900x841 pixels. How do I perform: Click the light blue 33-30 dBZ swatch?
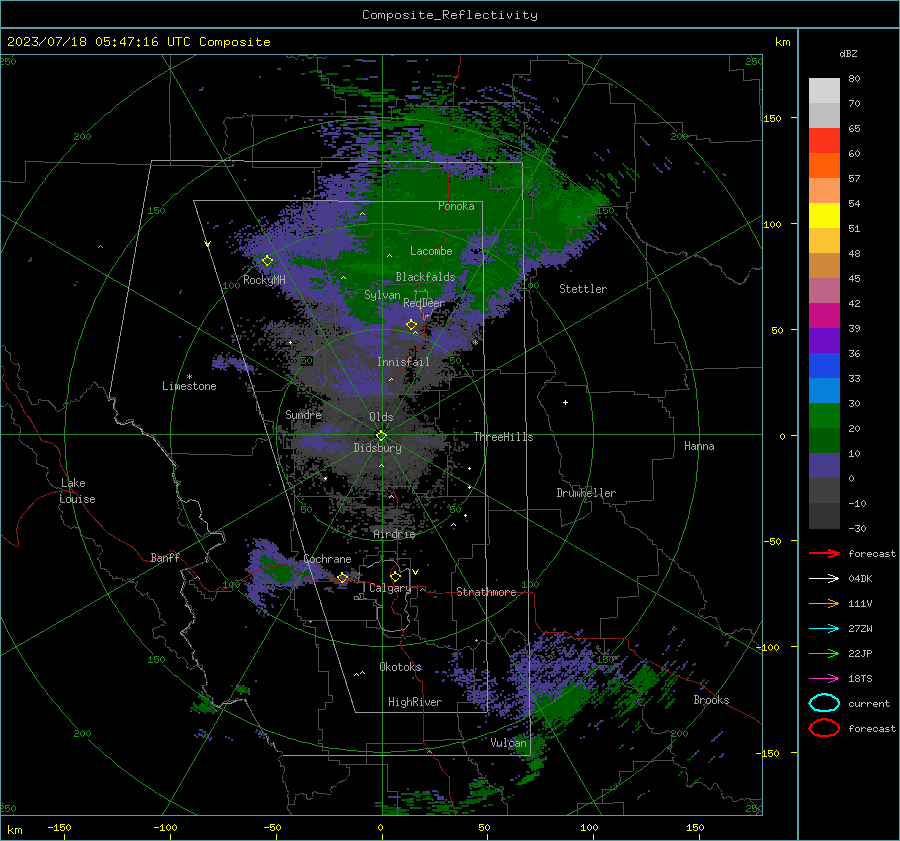[x=824, y=390]
